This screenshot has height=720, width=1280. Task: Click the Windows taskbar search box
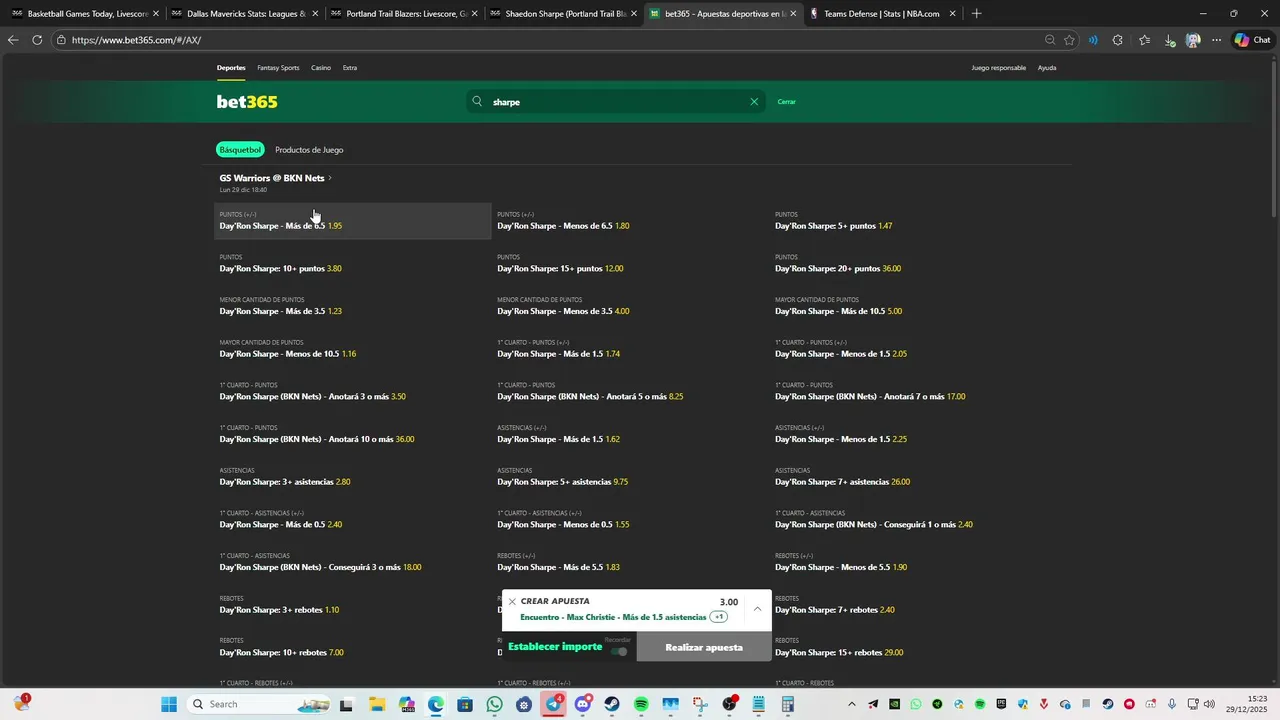(258, 704)
